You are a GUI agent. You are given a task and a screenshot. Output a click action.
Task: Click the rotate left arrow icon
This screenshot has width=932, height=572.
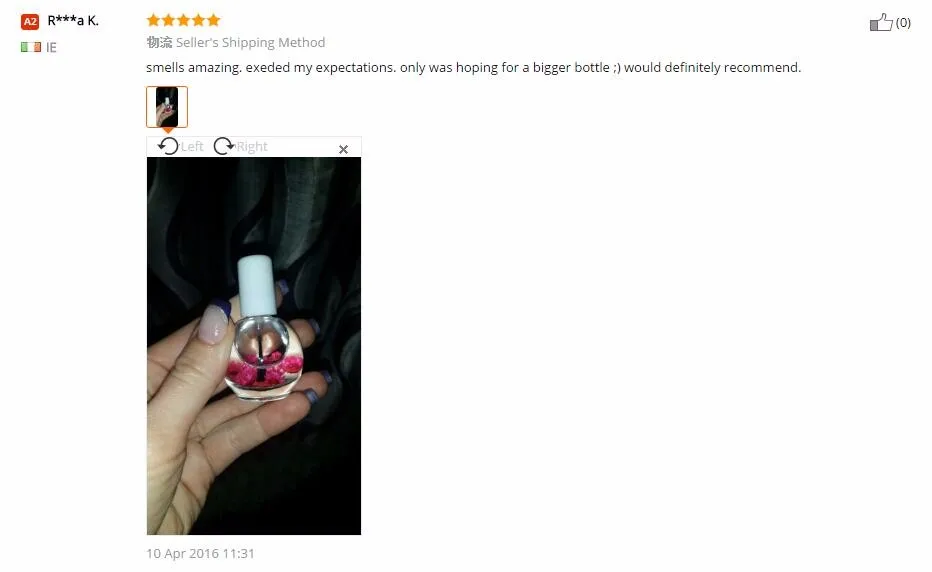[x=168, y=146]
